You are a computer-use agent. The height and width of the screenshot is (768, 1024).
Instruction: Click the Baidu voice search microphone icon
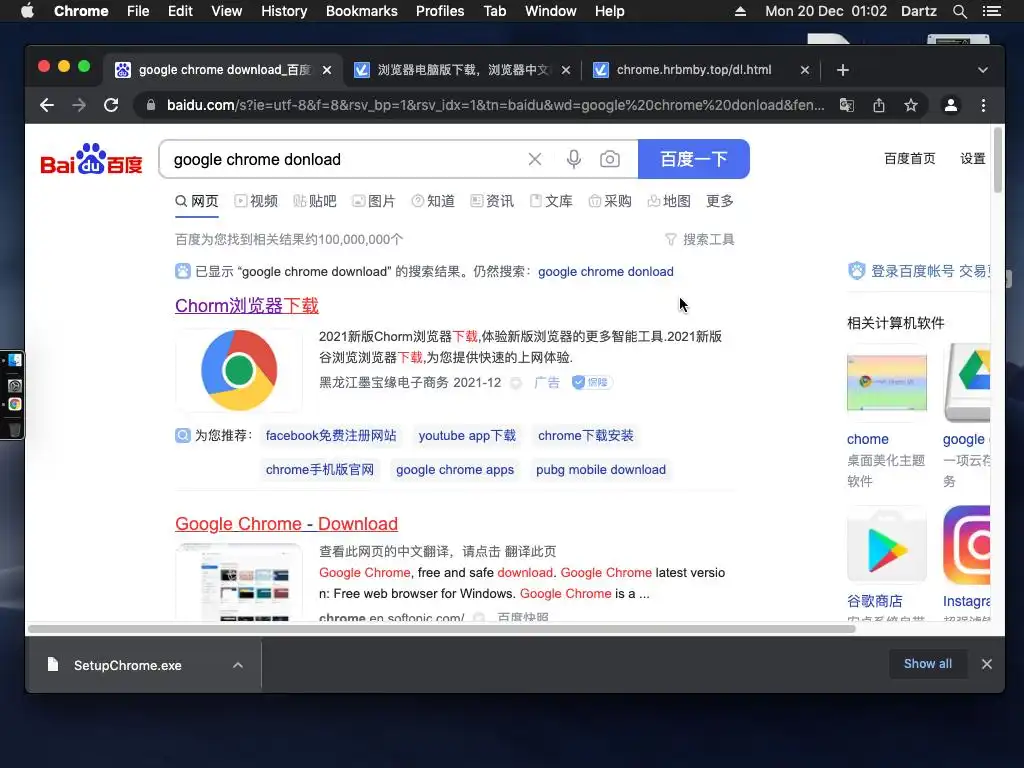tap(573, 159)
